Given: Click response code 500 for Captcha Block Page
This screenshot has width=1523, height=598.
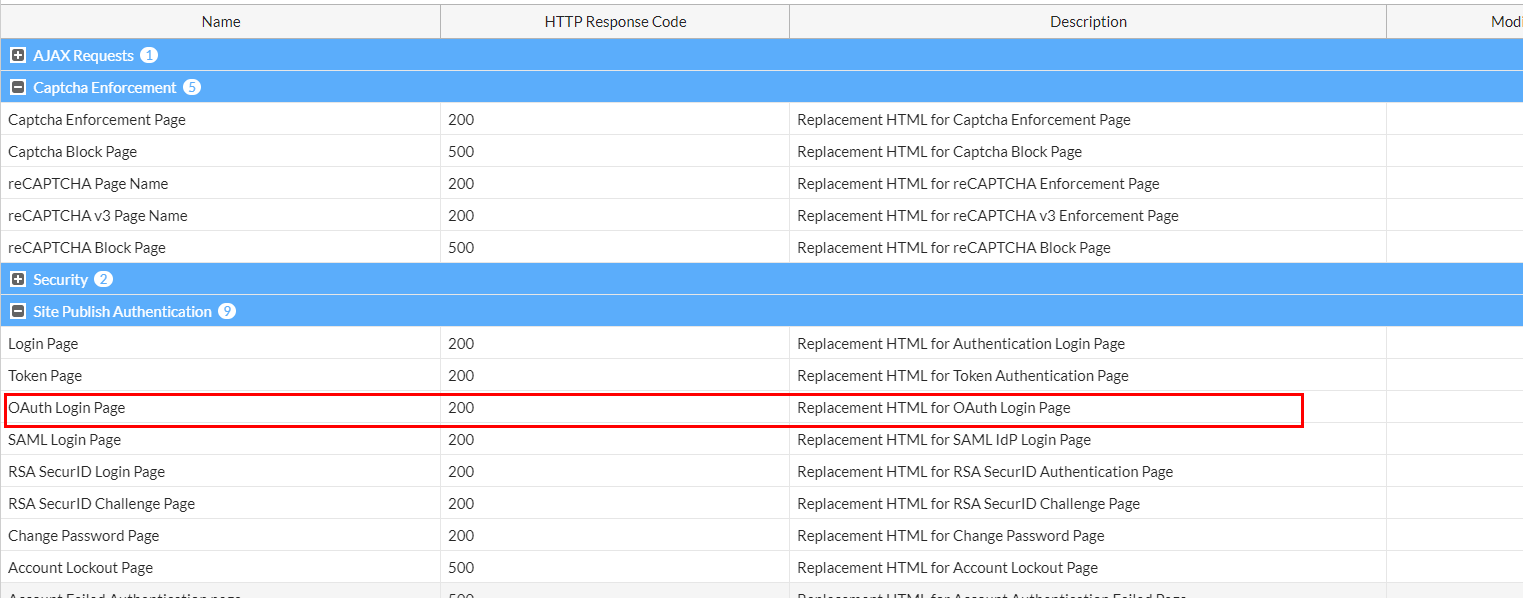Looking at the screenshot, I should (x=461, y=152).
